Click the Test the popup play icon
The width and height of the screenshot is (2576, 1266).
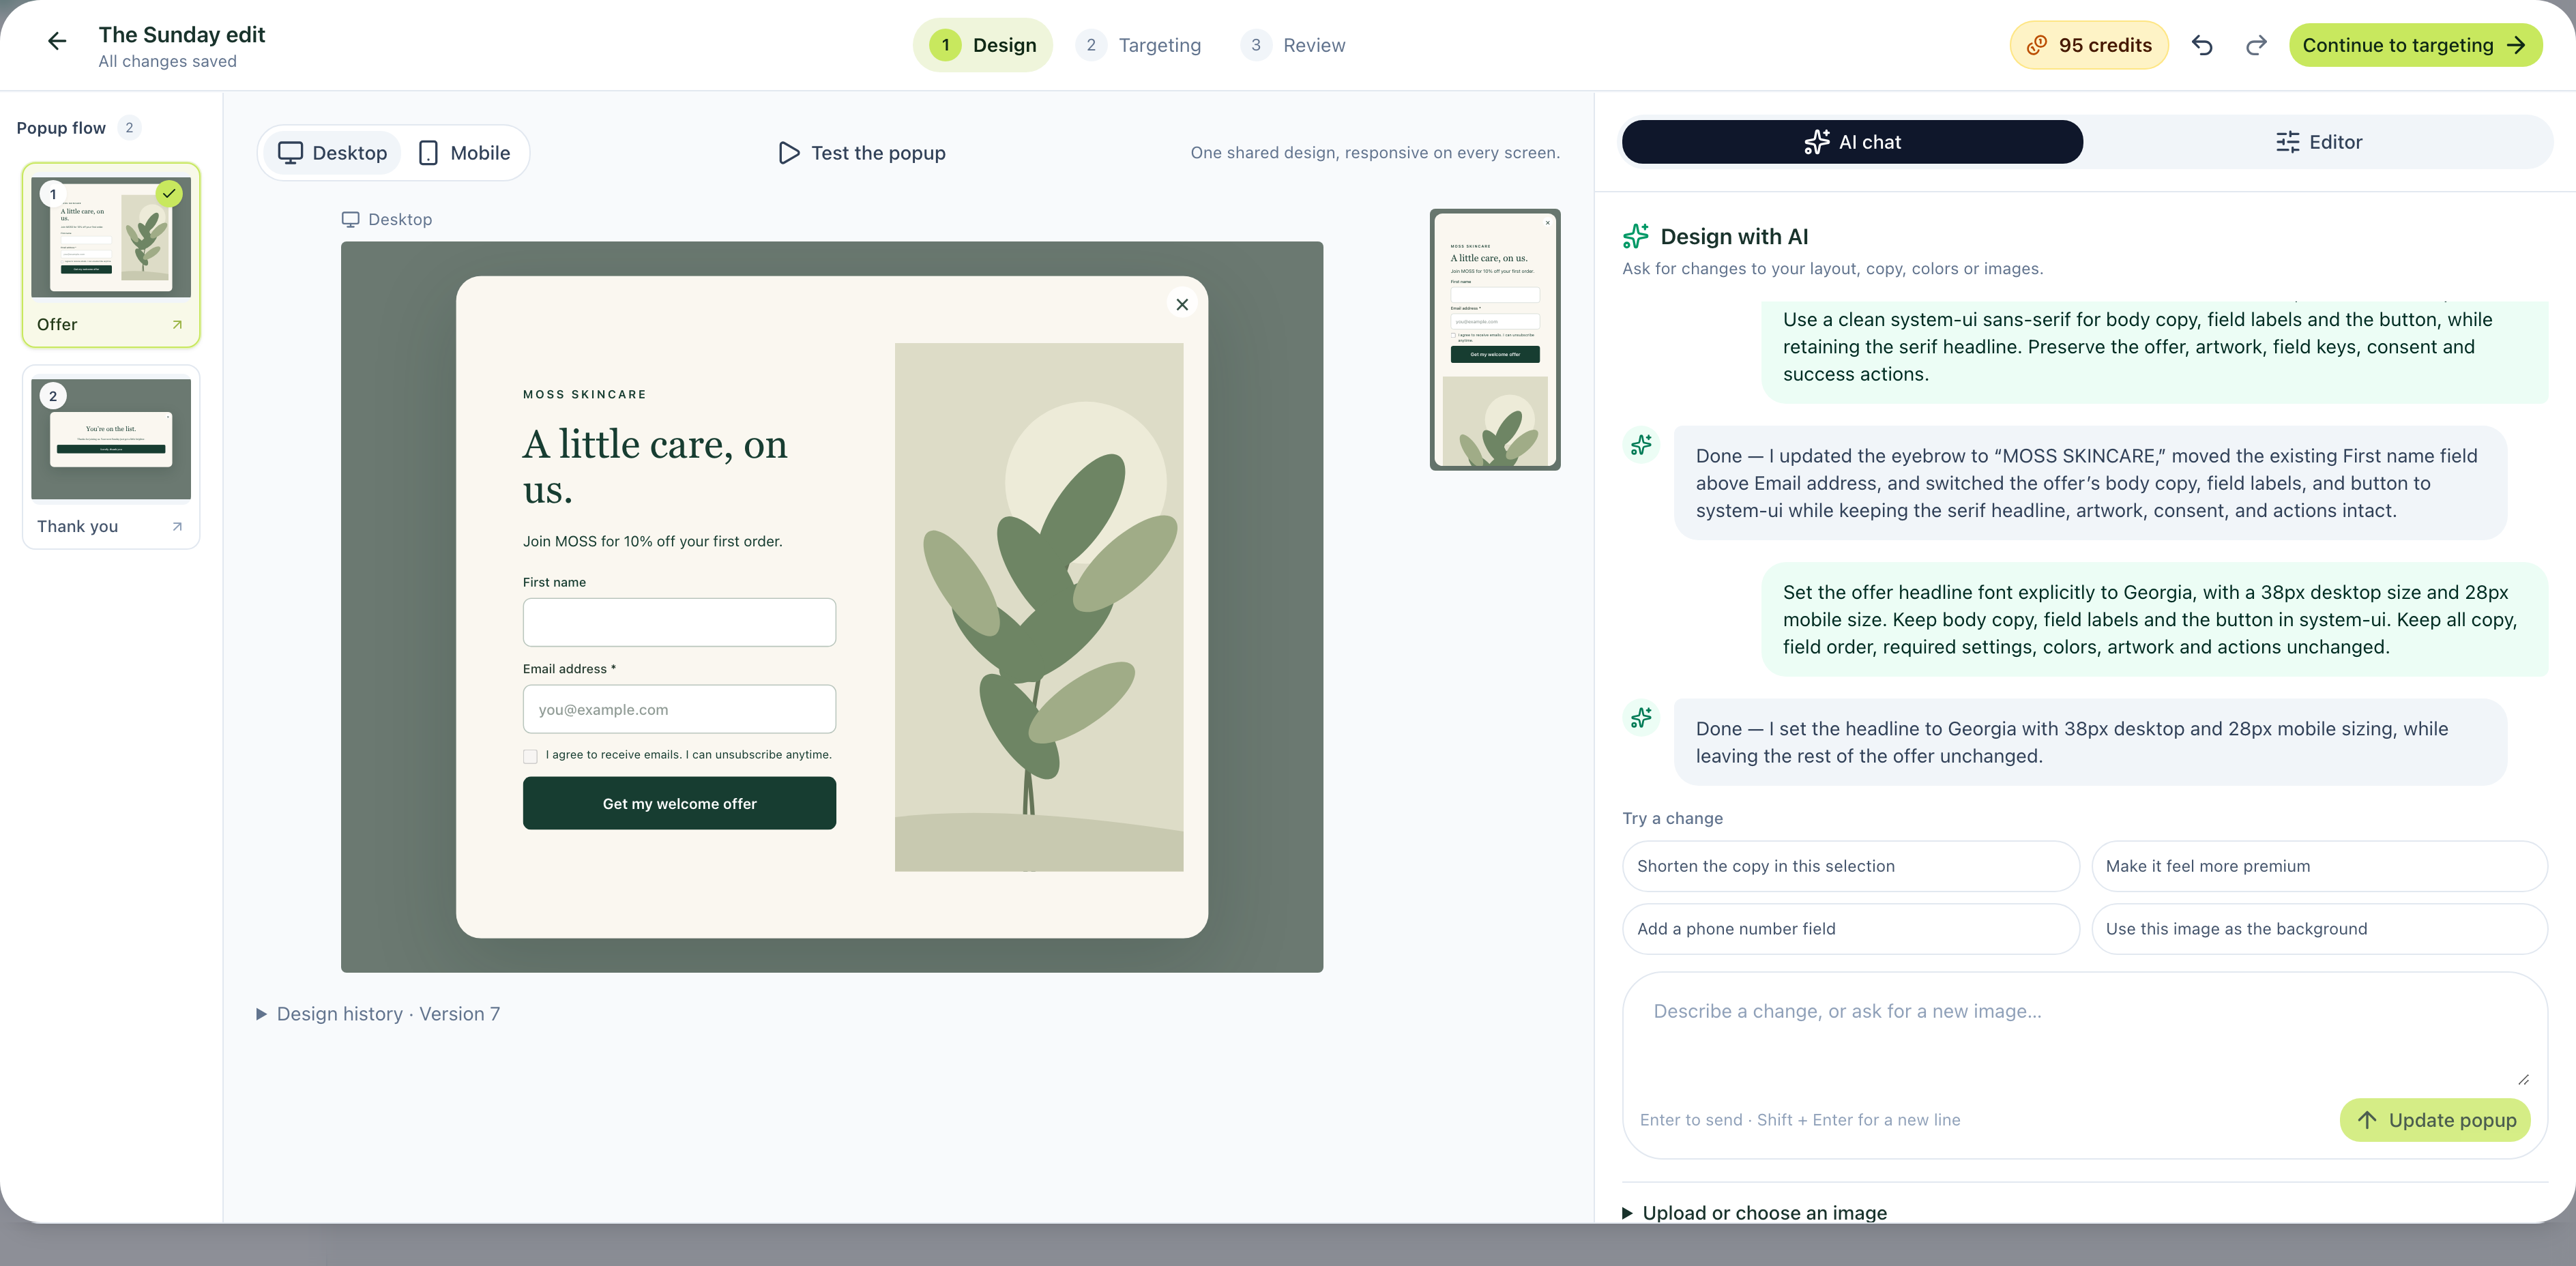click(x=789, y=153)
